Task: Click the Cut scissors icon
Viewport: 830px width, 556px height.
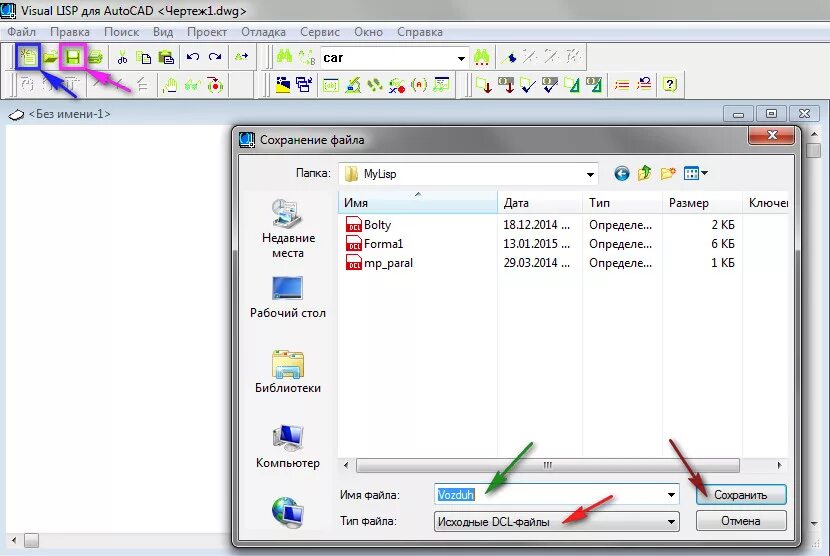Action: pyautogui.click(x=122, y=57)
